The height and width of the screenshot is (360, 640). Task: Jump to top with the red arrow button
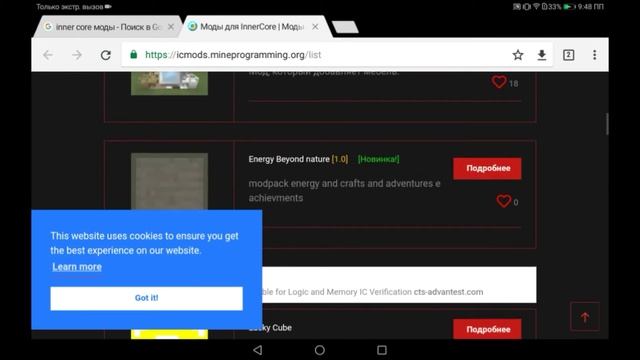[585, 317]
